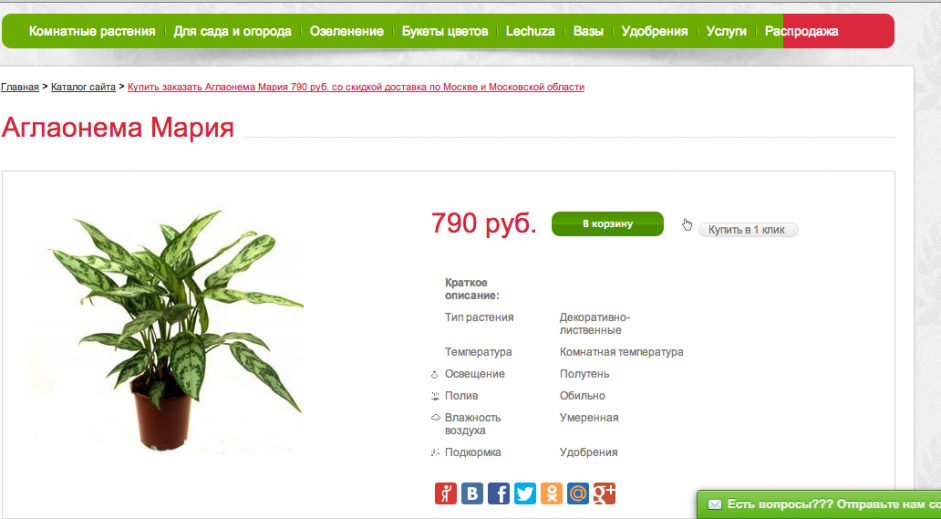Follow Каталог сайта breadcrumb link
This screenshot has width=941, height=519.
(83, 87)
